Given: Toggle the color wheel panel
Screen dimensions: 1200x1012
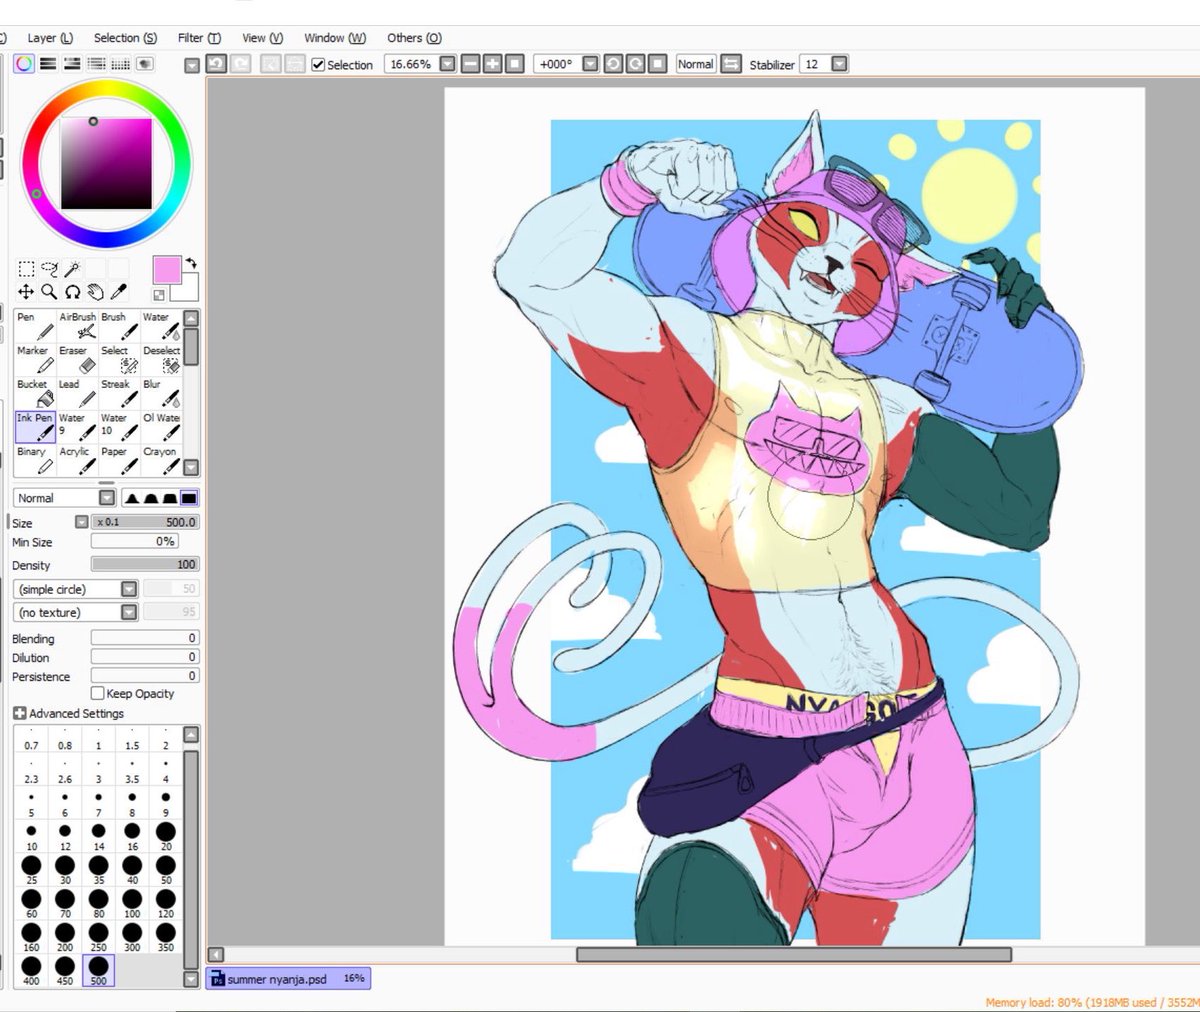Looking at the screenshot, I should click(x=24, y=64).
